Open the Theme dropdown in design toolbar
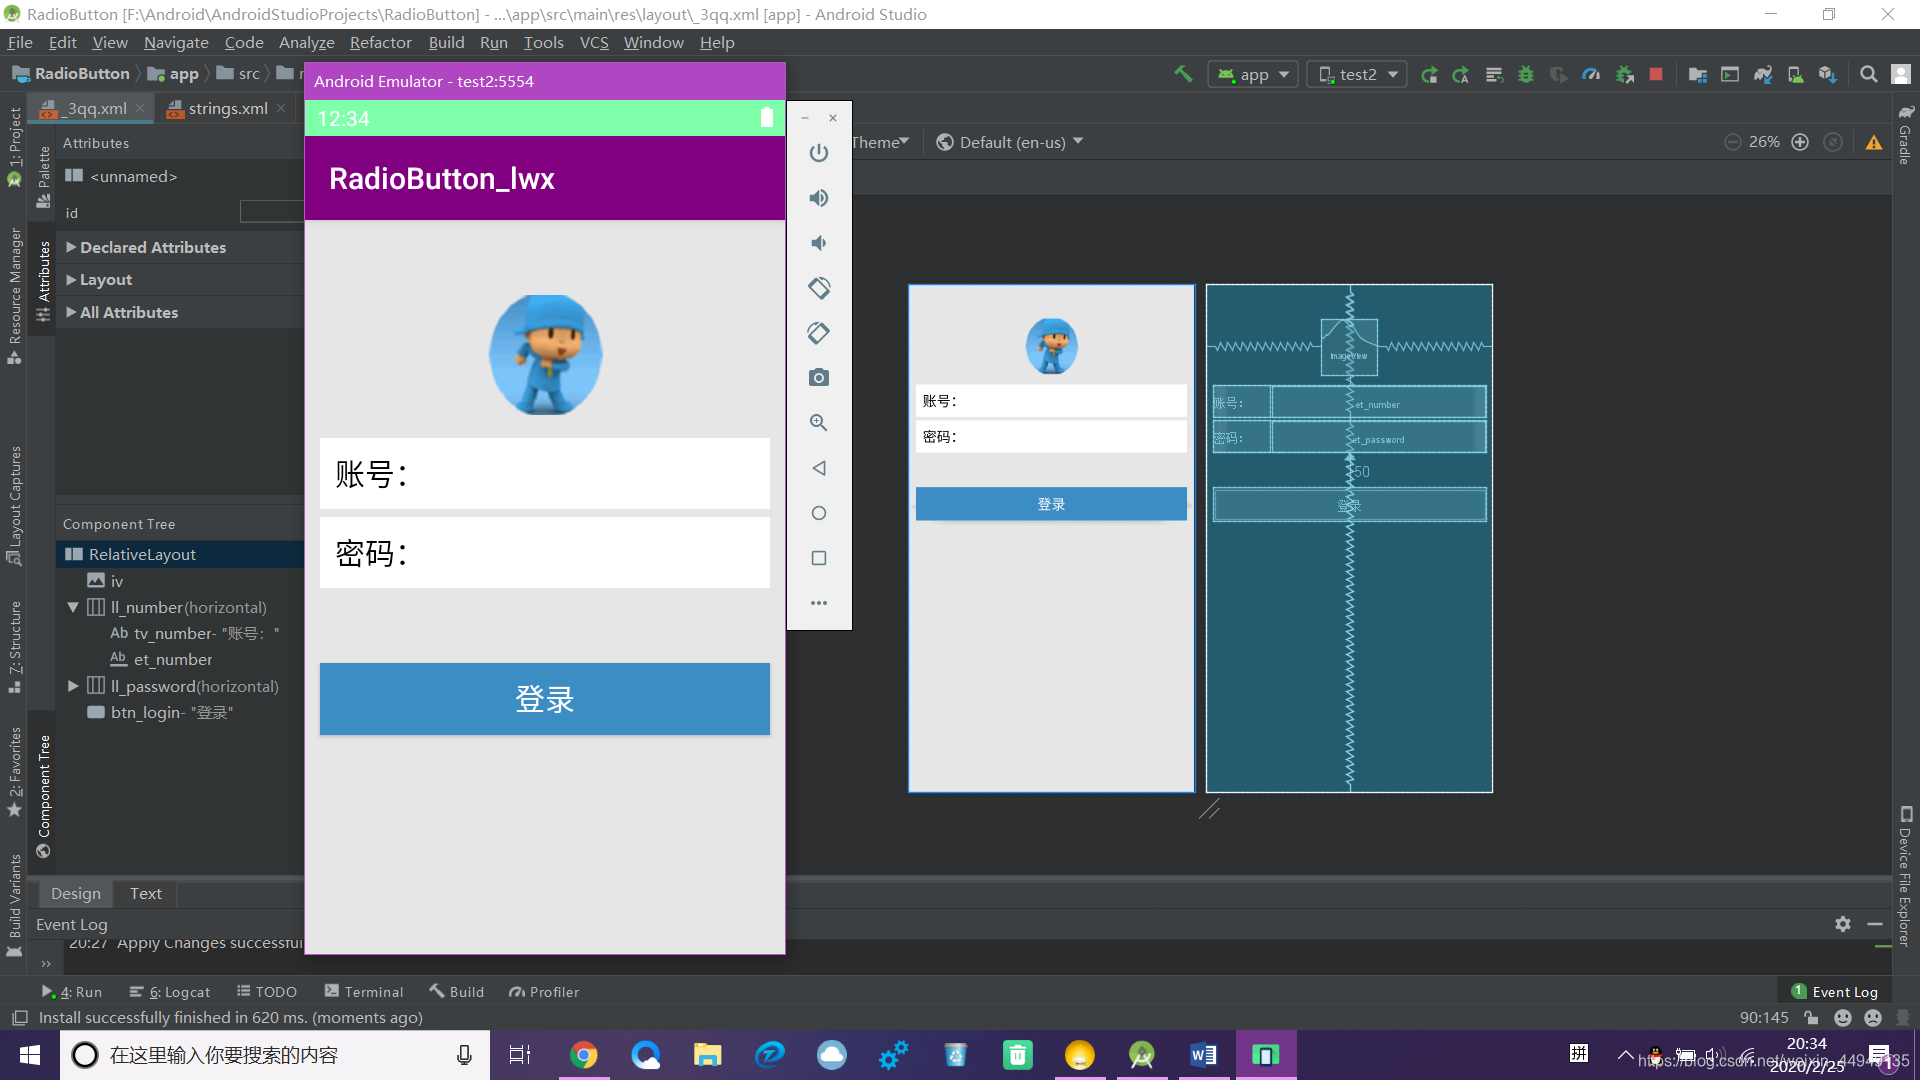This screenshot has height=1080, width=1920. tap(880, 142)
